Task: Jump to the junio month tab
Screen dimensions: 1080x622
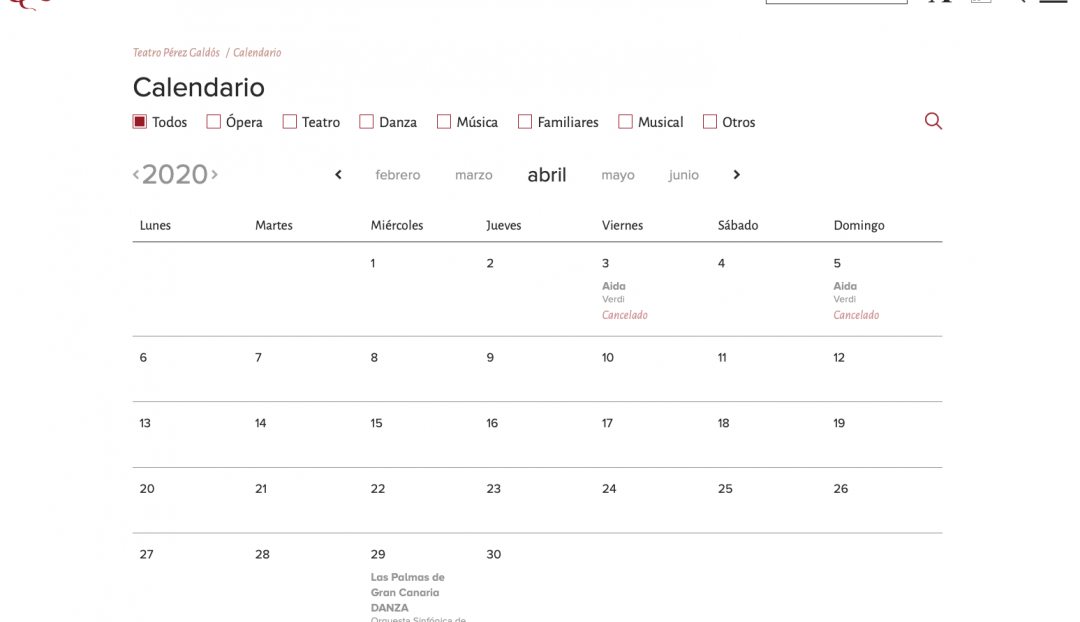Action: tap(684, 175)
